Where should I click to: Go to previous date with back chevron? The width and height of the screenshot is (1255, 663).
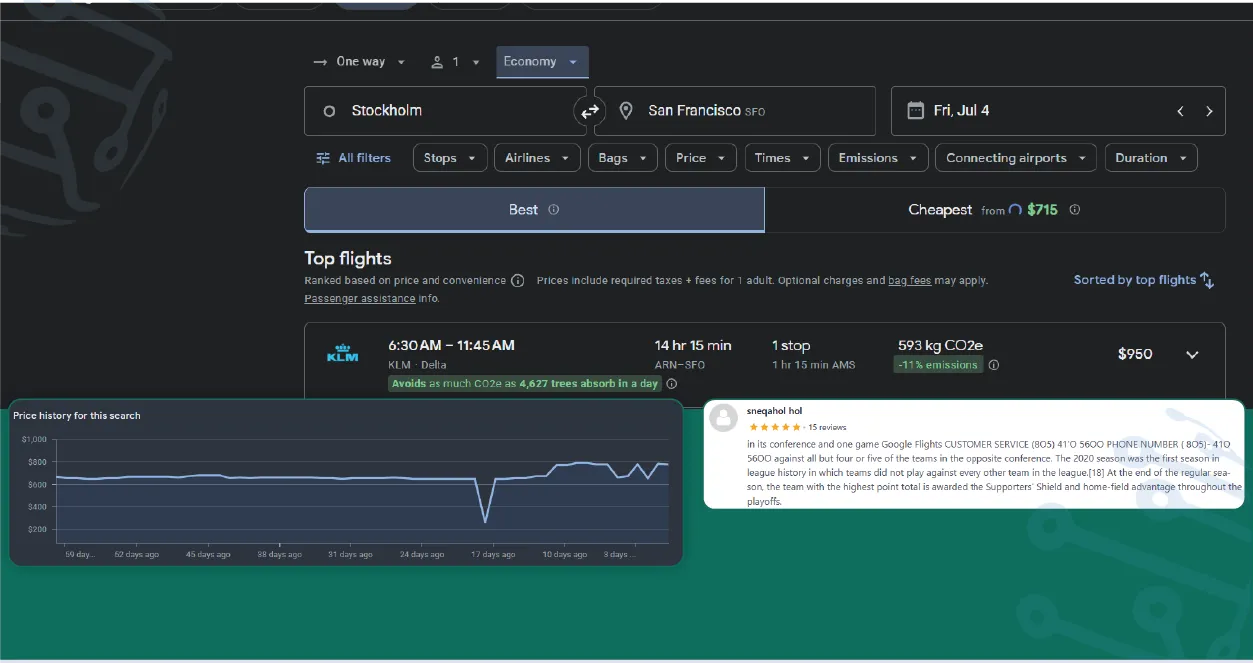click(x=1179, y=111)
